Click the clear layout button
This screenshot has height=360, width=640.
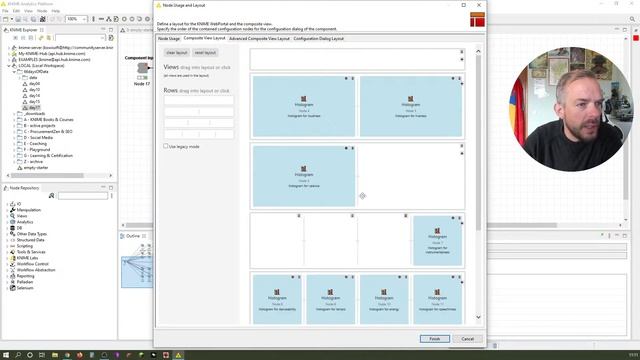[x=177, y=53]
